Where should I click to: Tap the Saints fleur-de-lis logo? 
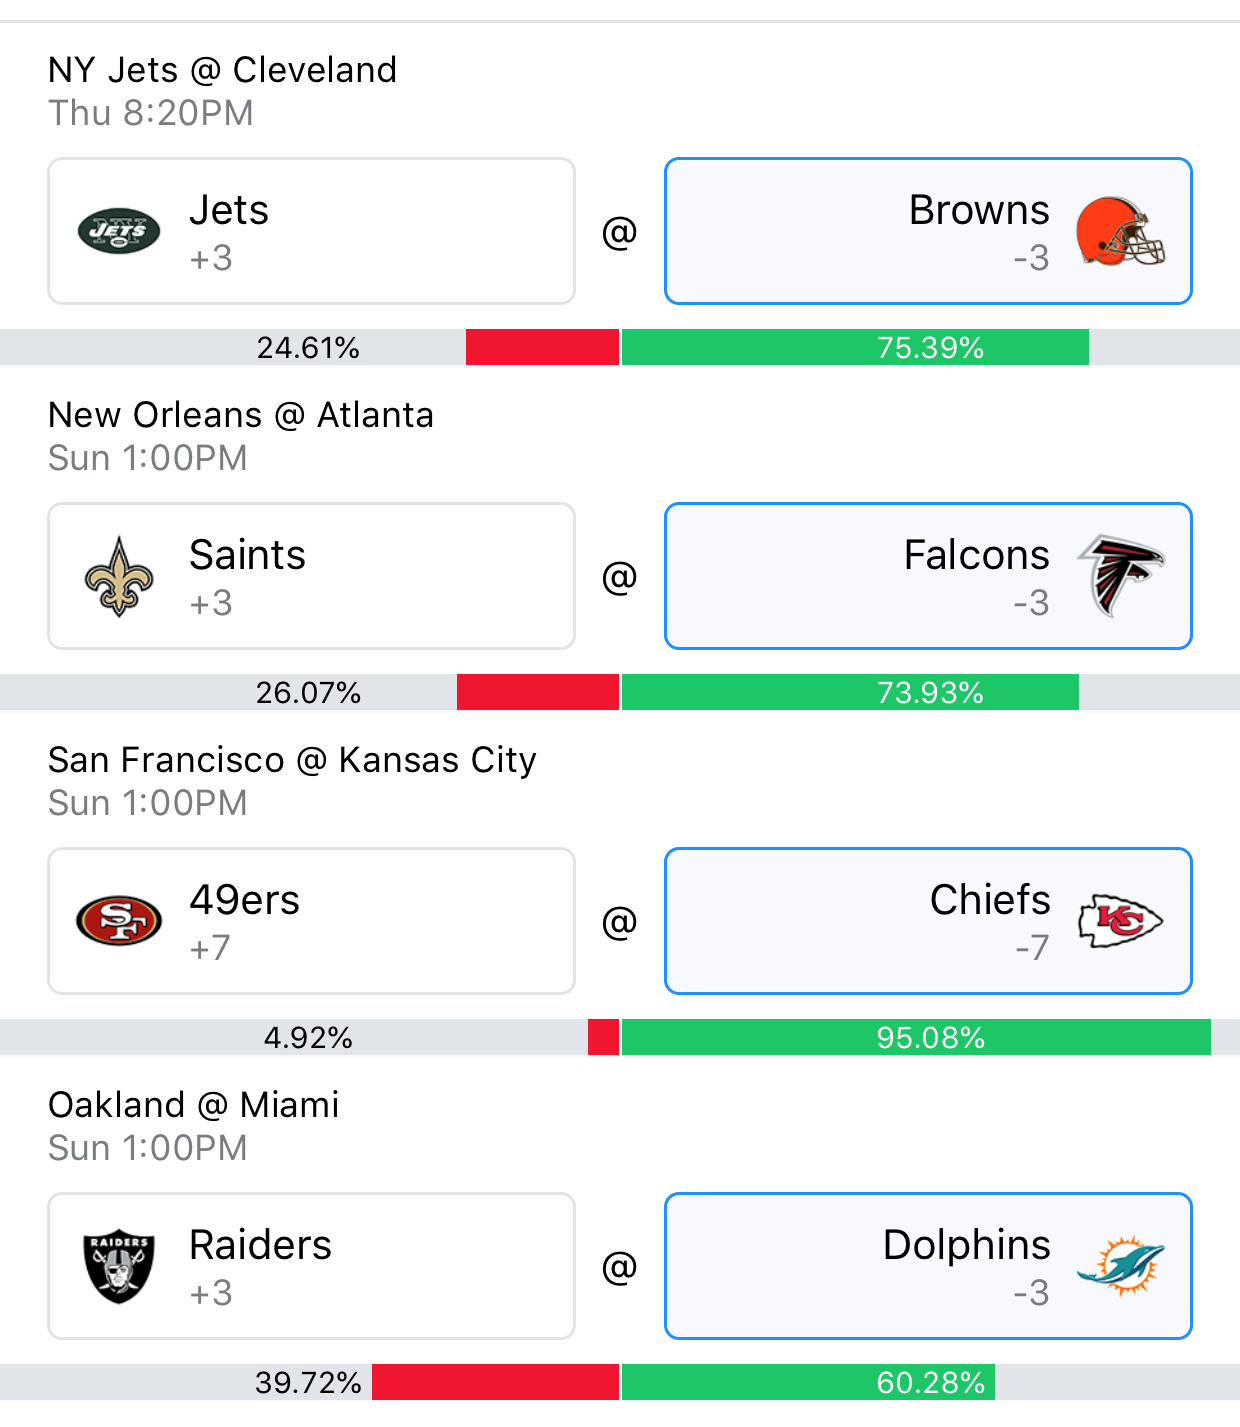(119, 576)
